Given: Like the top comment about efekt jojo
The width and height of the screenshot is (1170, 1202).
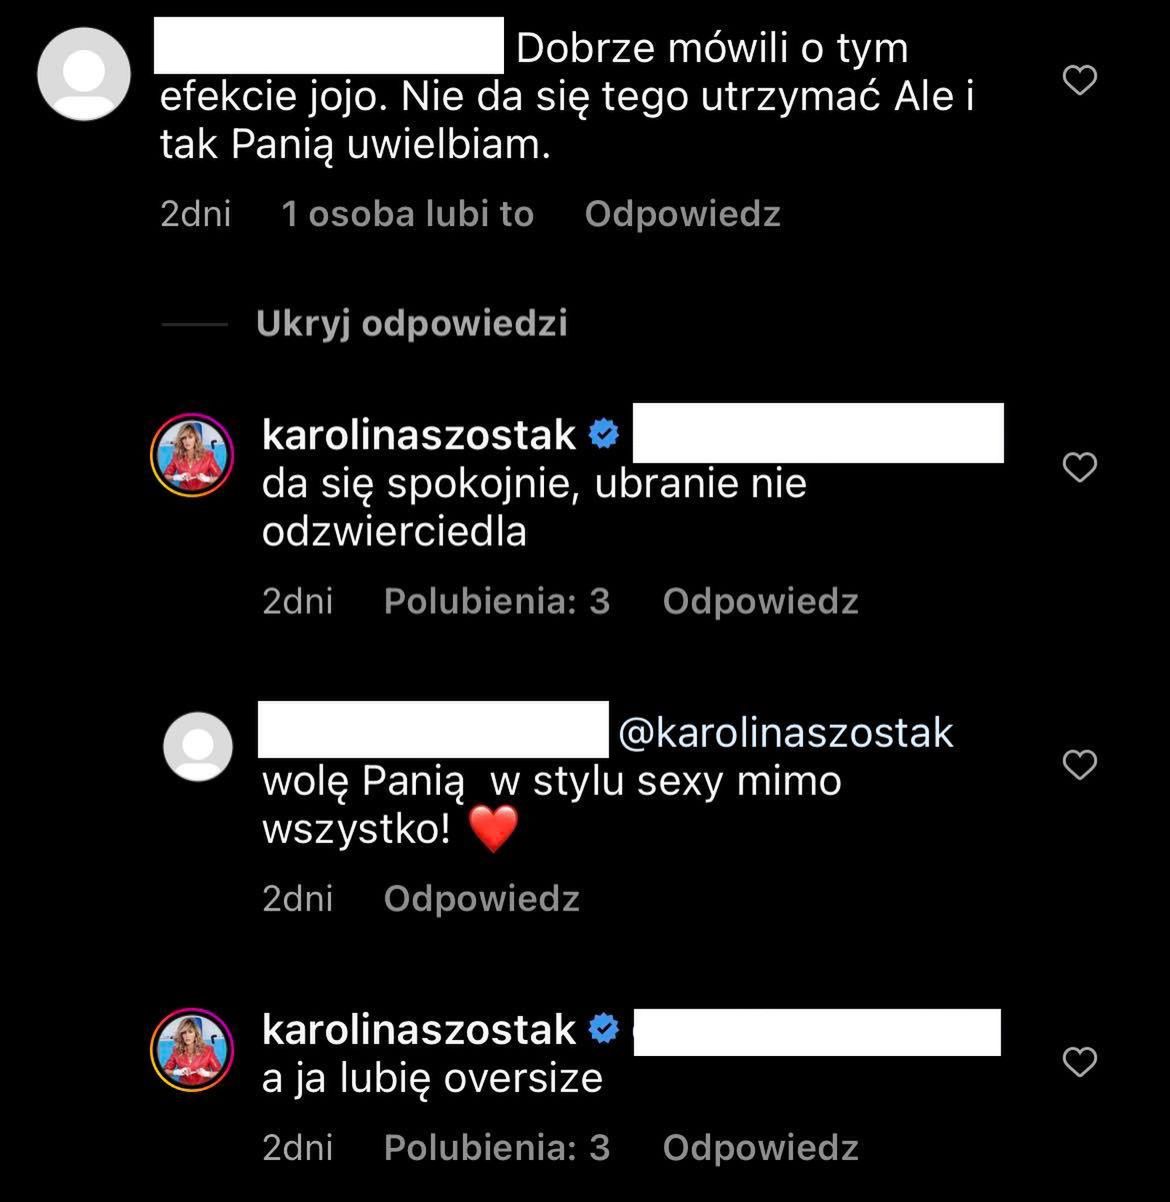Looking at the screenshot, I should [1079, 80].
